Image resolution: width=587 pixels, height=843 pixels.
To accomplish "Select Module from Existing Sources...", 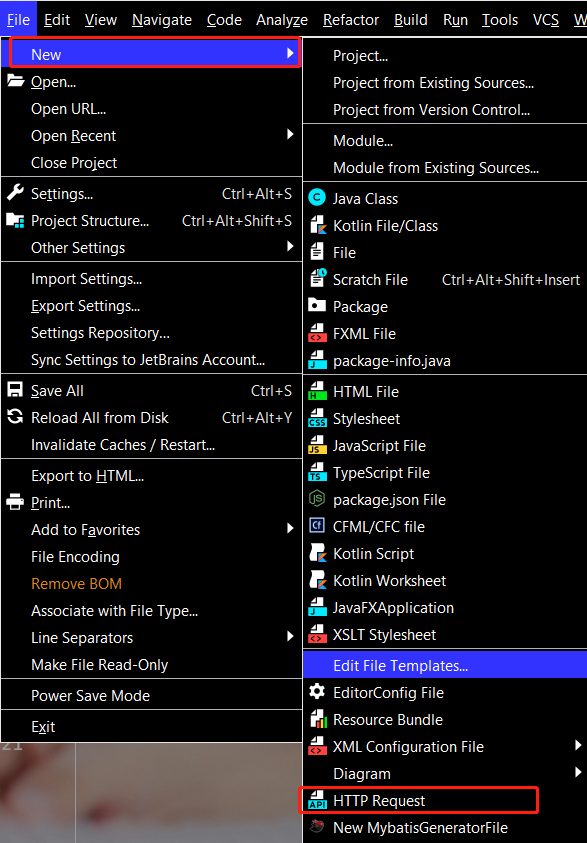I will (445, 167).
